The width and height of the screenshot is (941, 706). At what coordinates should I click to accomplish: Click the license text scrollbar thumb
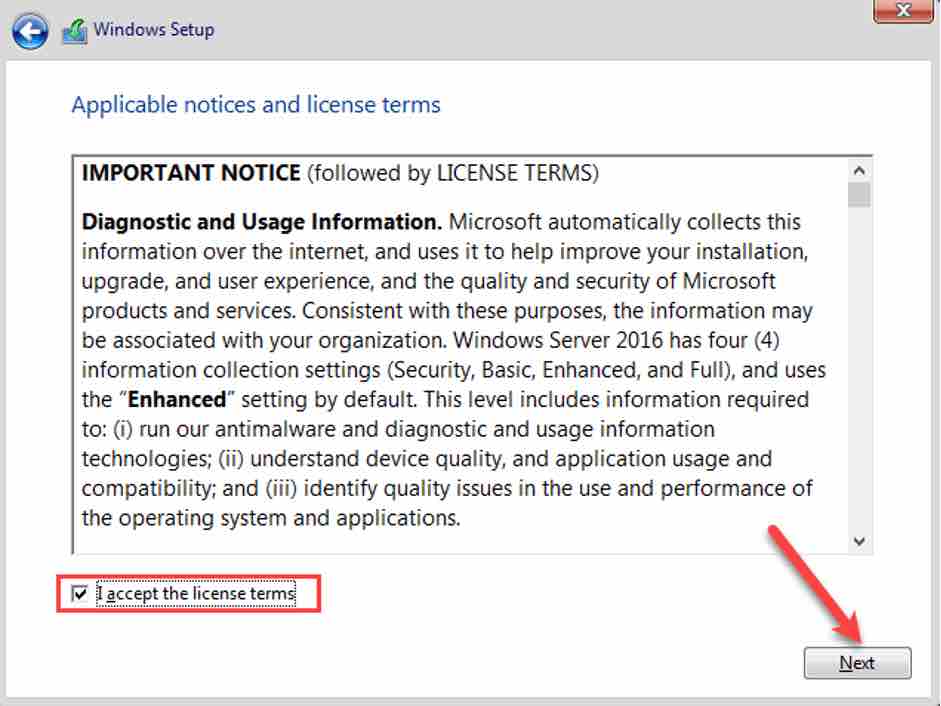(x=859, y=194)
